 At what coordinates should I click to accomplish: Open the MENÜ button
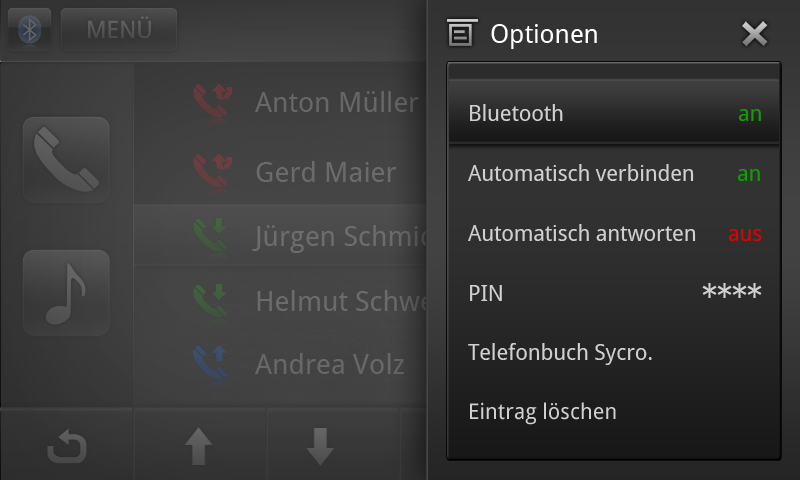point(119,30)
